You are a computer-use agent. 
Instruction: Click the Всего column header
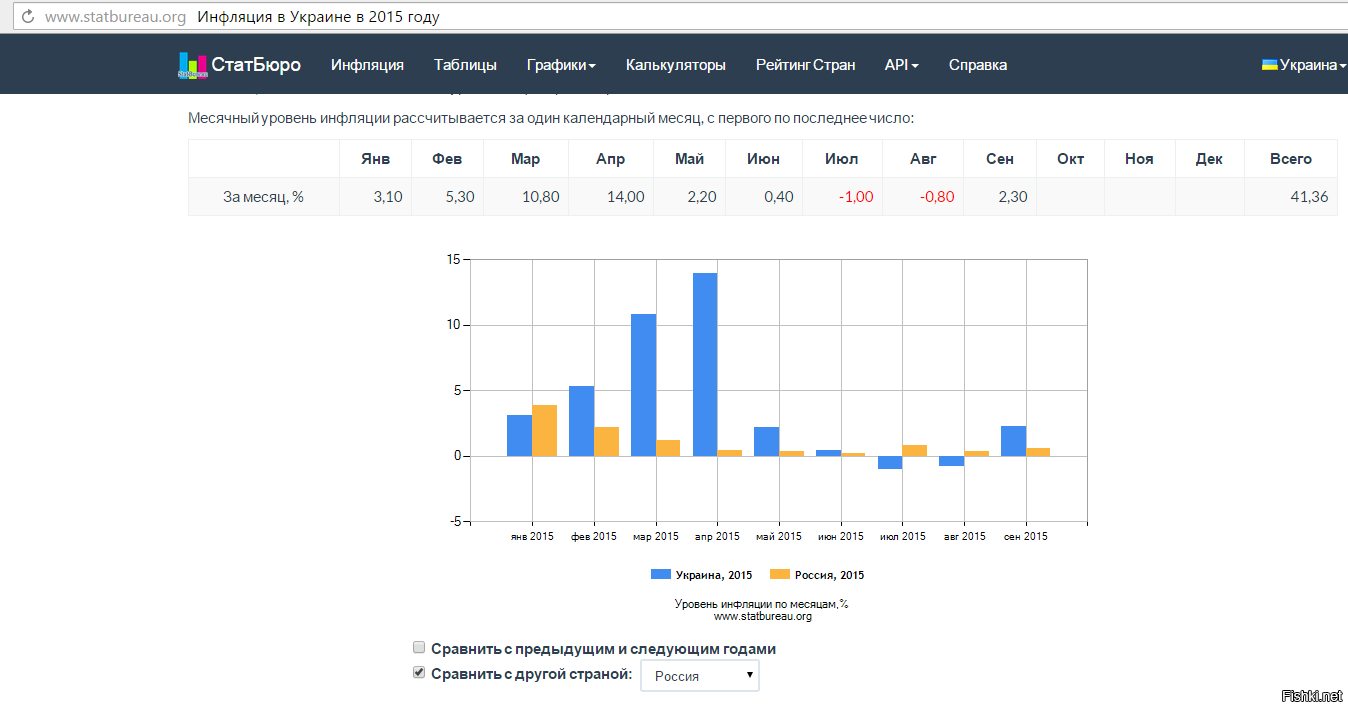(1290, 159)
